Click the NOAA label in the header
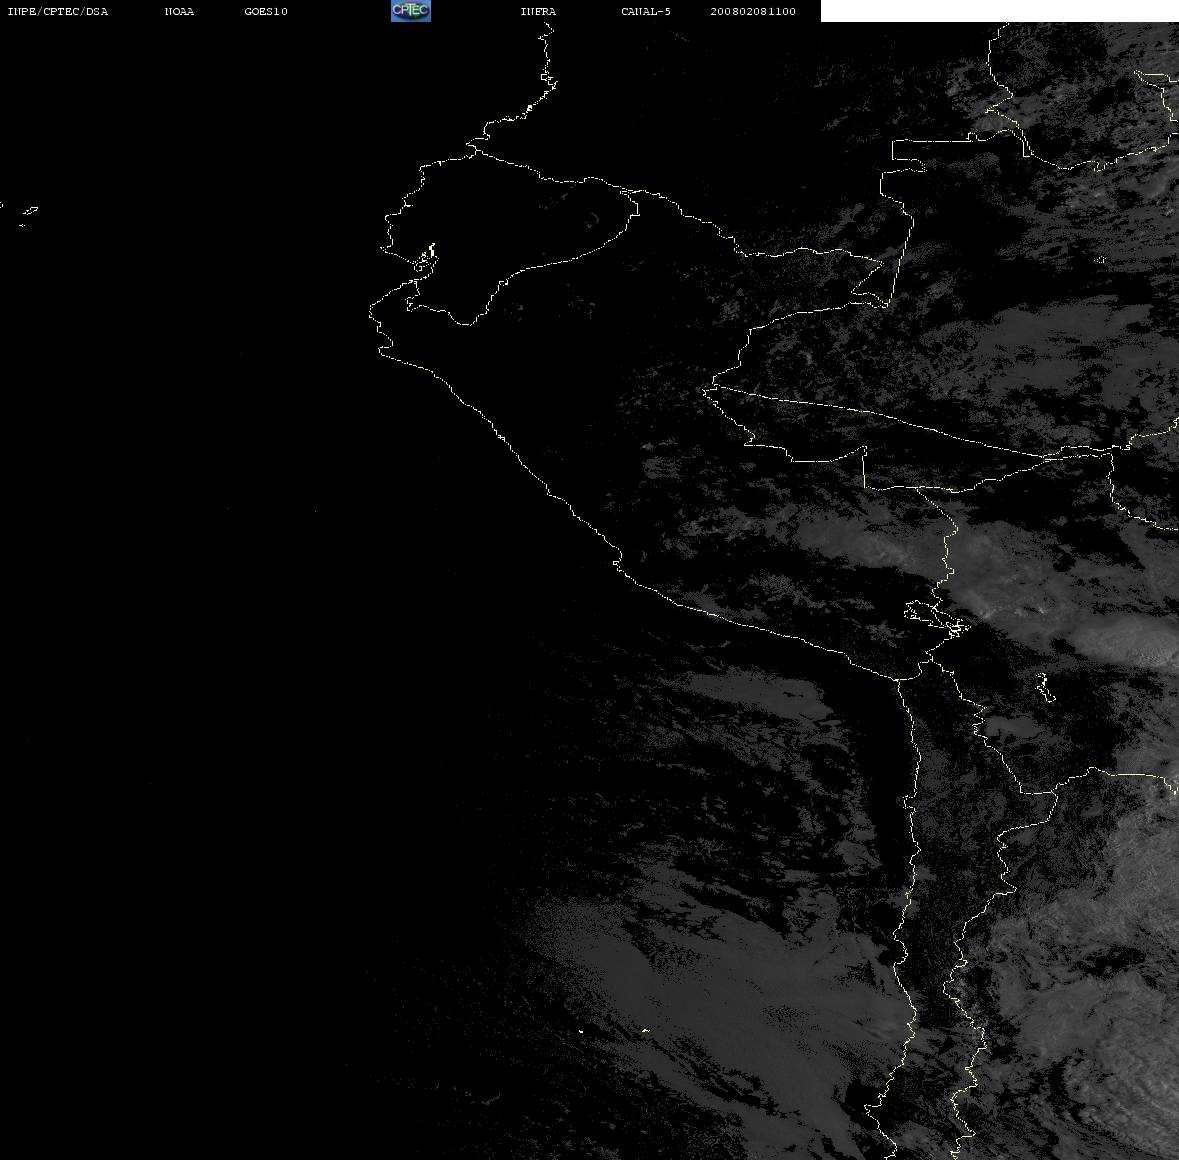 click(x=179, y=11)
